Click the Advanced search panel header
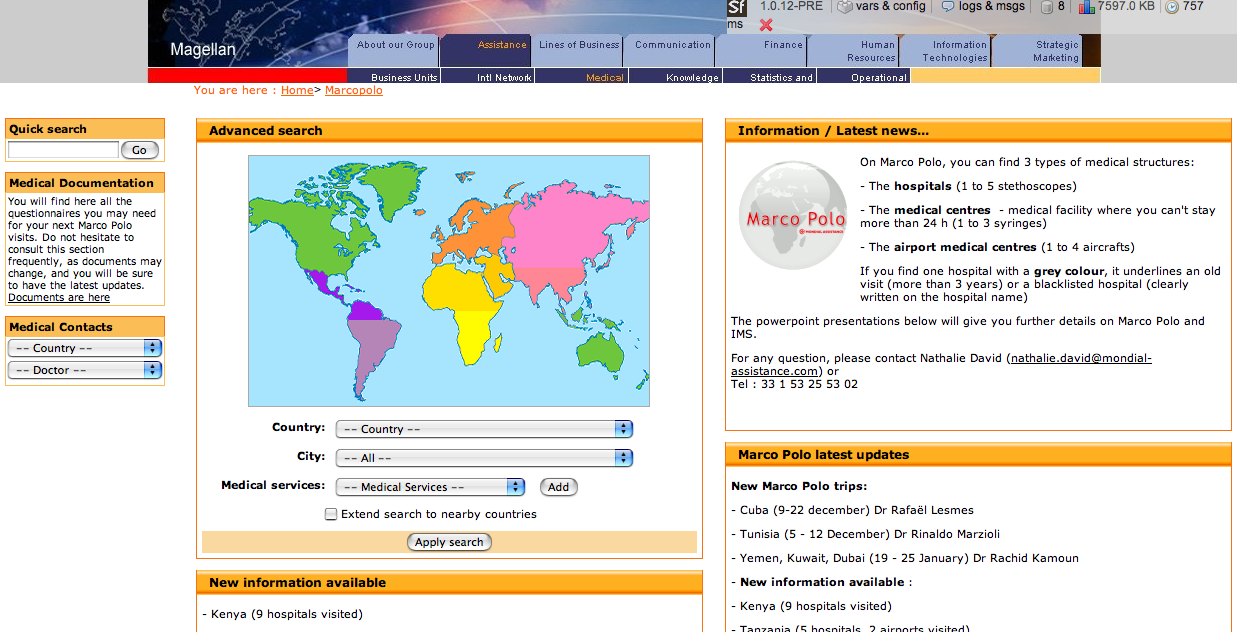The image size is (1237, 632). pos(449,130)
